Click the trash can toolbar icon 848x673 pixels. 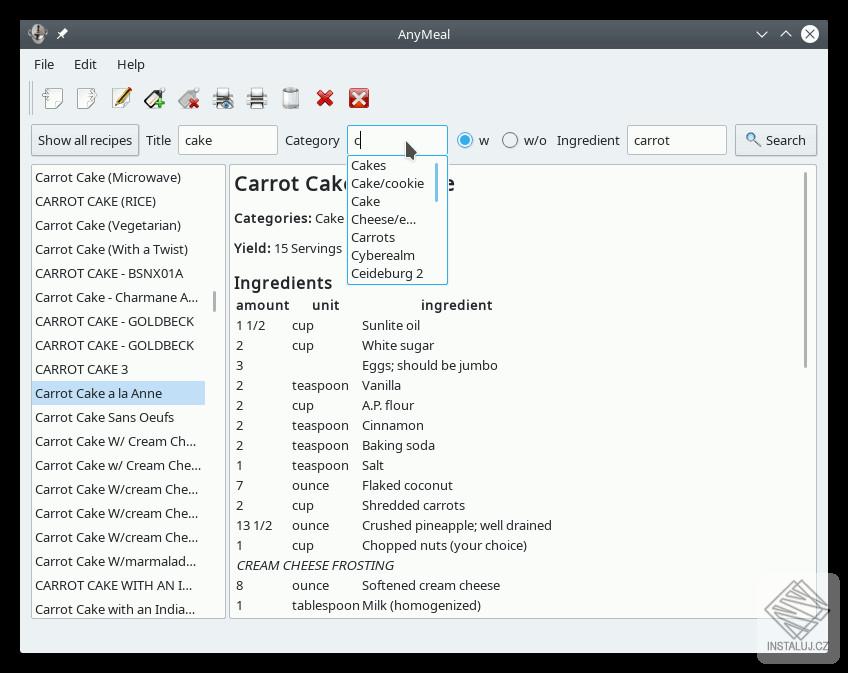tap(291, 98)
